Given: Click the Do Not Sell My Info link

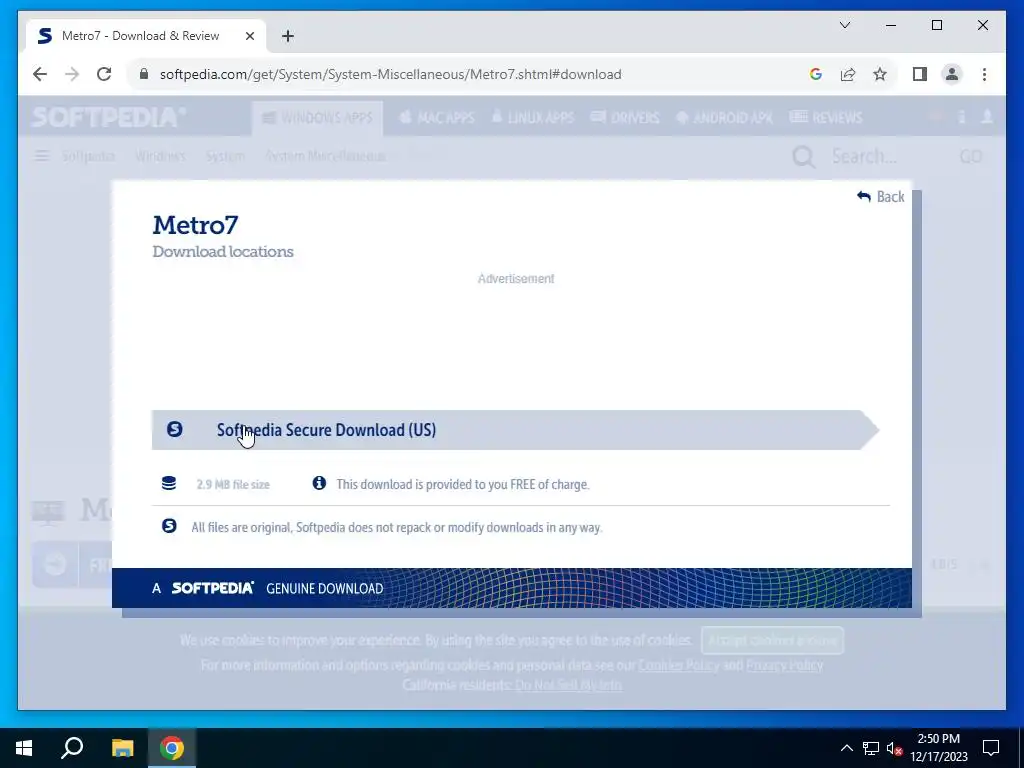Looking at the screenshot, I should coord(568,685).
